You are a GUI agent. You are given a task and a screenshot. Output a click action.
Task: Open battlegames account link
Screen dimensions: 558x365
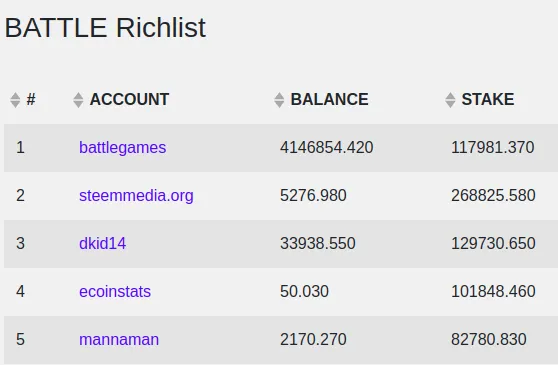click(122, 148)
